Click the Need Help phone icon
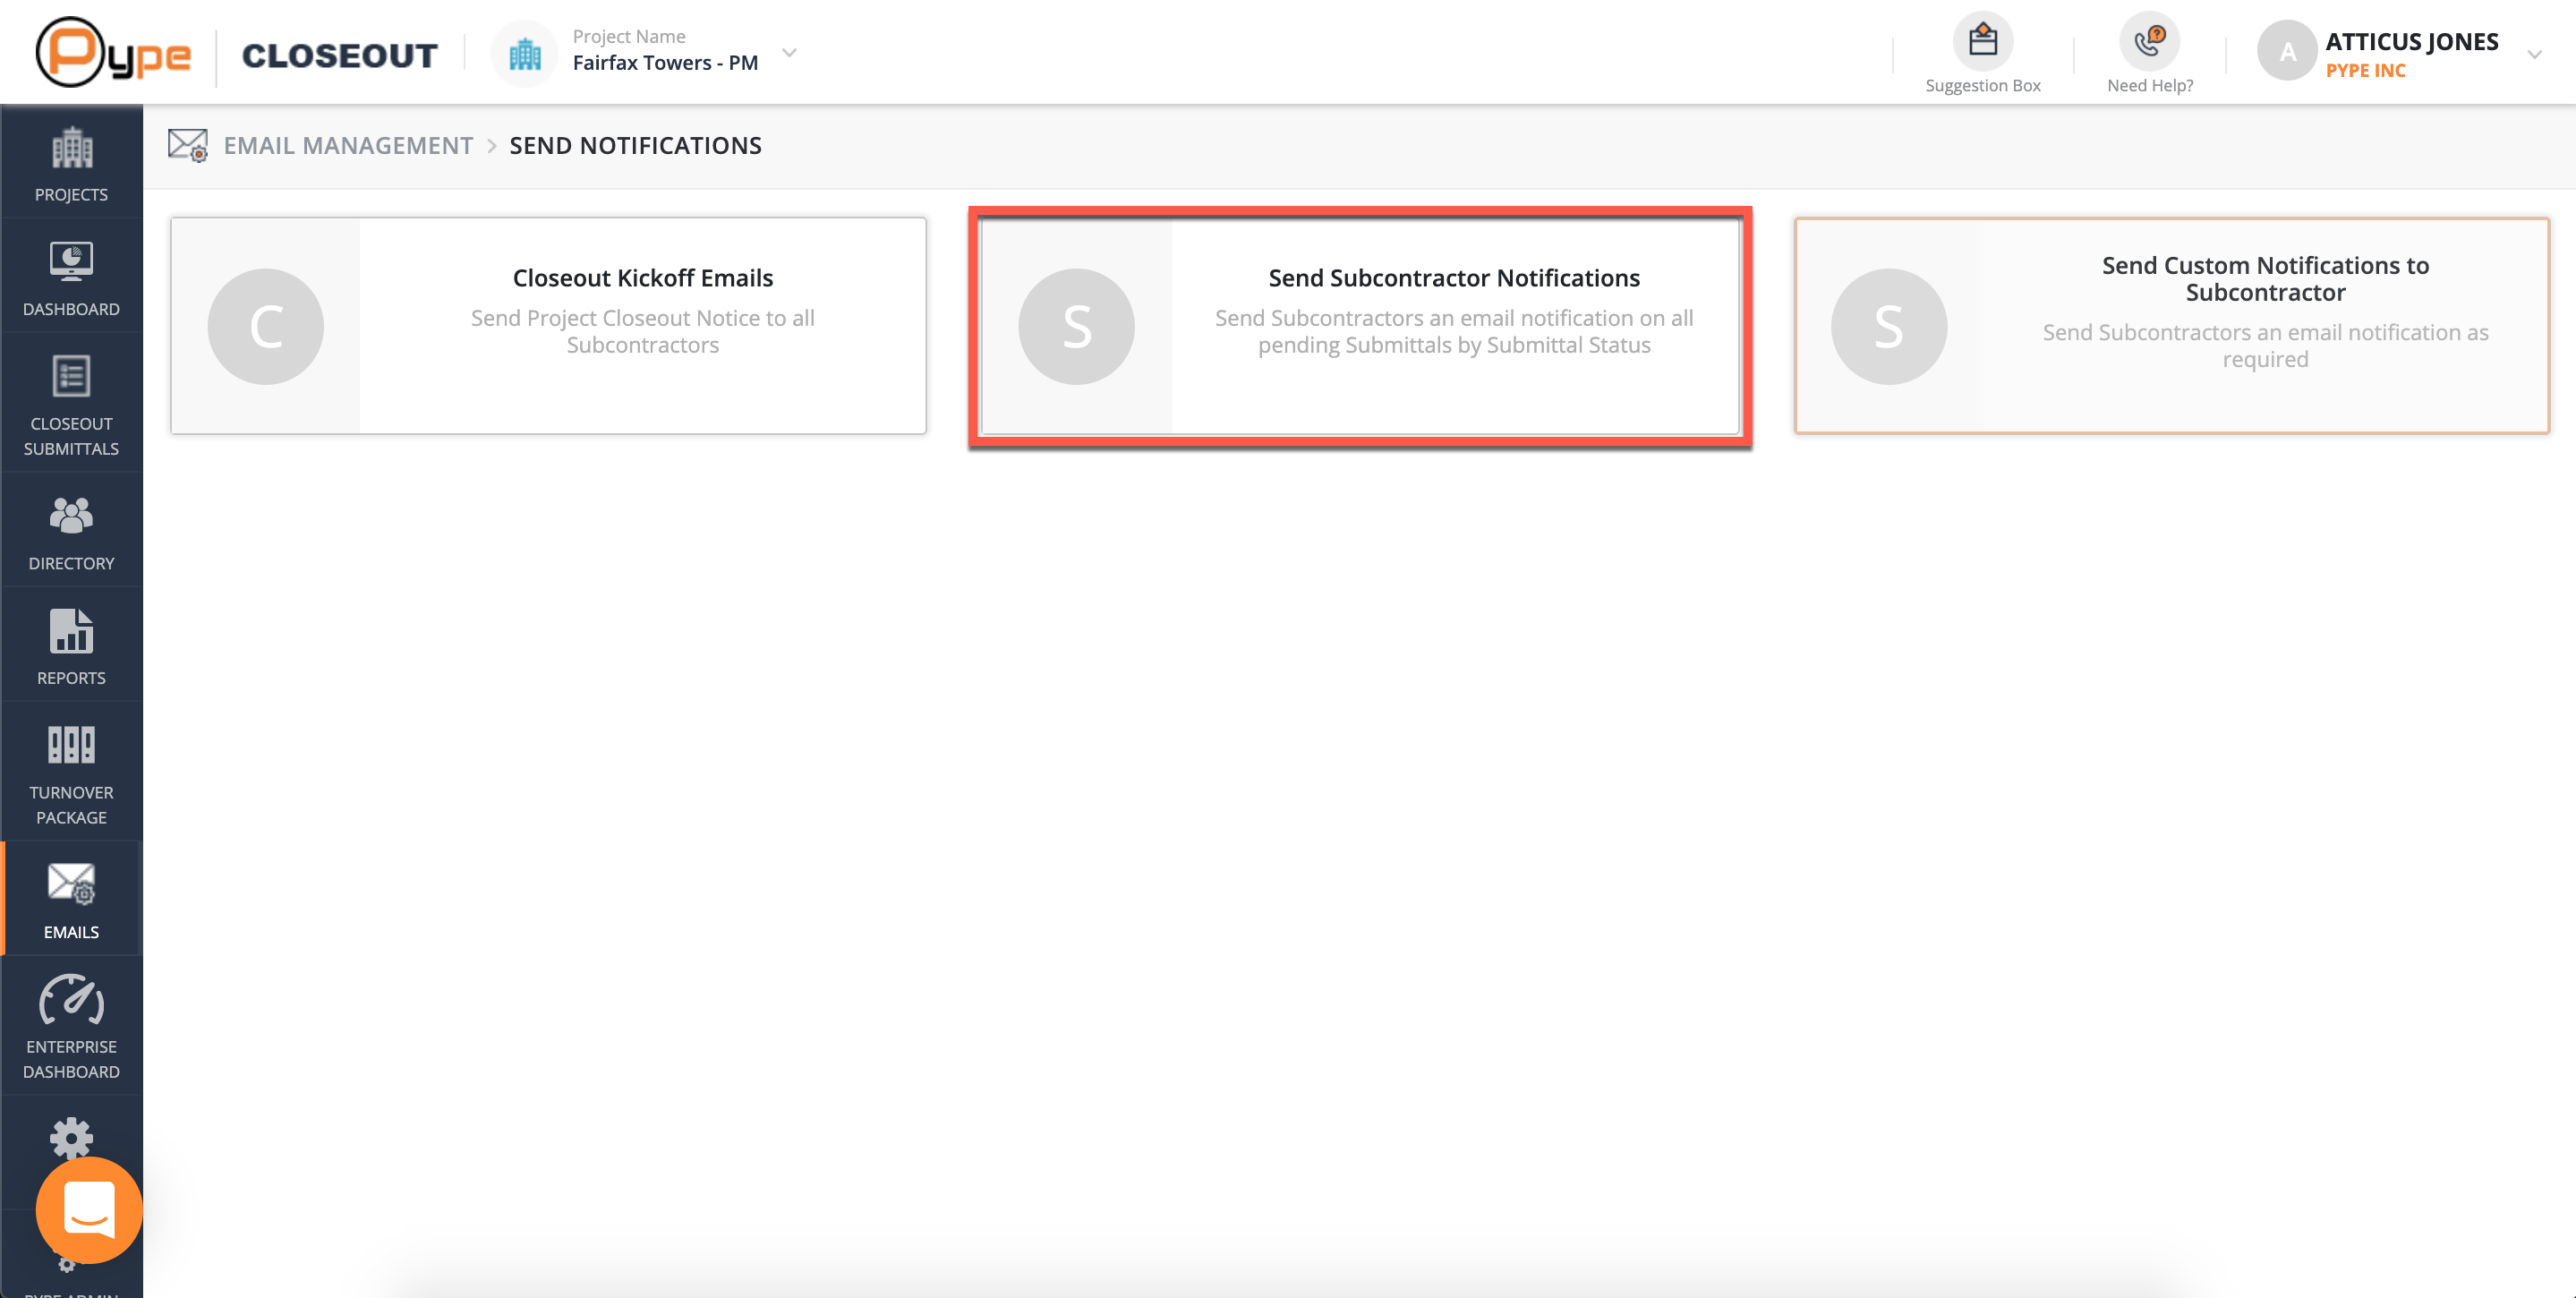The image size is (2576, 1298). point(2148,42)
